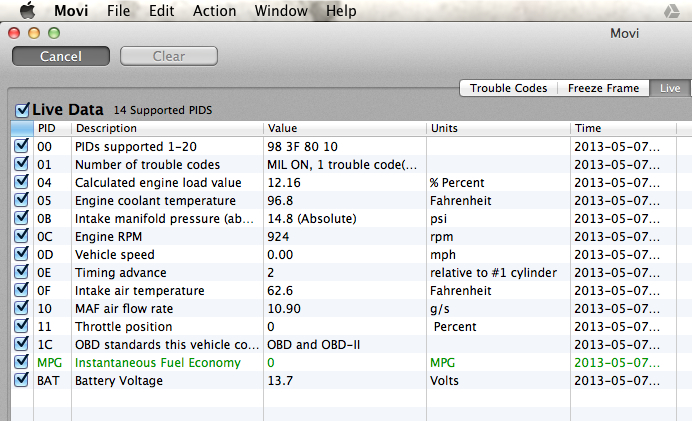Open the Apple menu
692x421 pixels.
(x=27, y=11)
